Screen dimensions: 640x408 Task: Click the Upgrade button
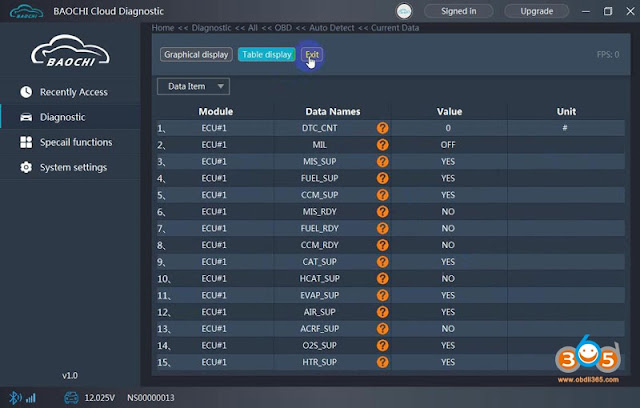tap(537, 11)
